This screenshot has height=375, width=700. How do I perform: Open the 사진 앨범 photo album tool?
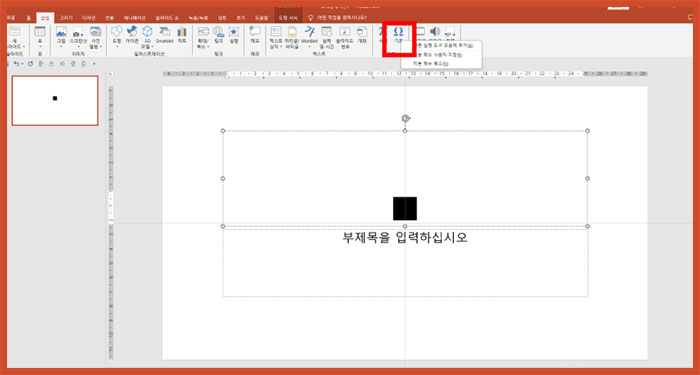[96, 32]
